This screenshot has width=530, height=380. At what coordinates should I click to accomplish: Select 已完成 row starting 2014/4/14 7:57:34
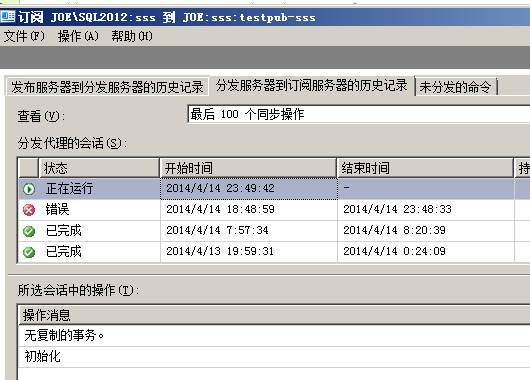click(x=274, y=231)
